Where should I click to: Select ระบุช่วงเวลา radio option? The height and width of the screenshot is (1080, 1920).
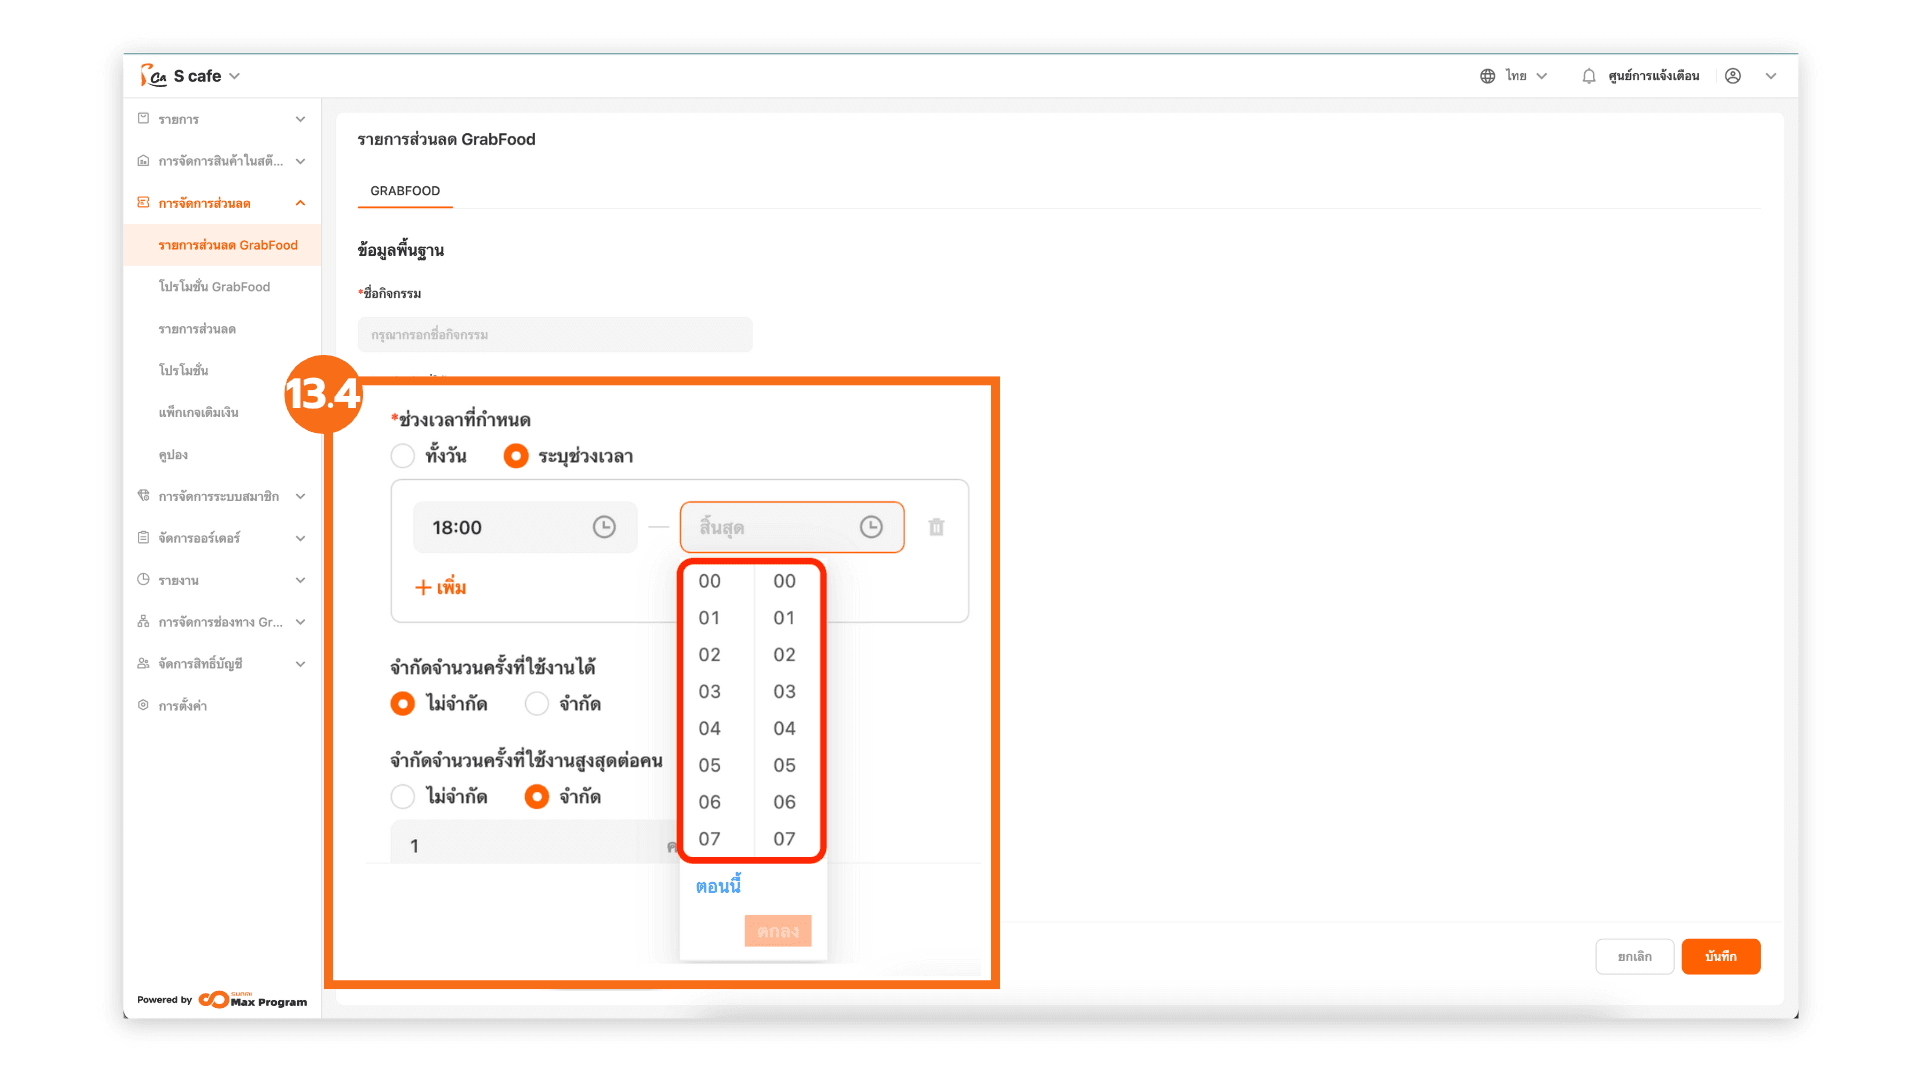(516, 456)
